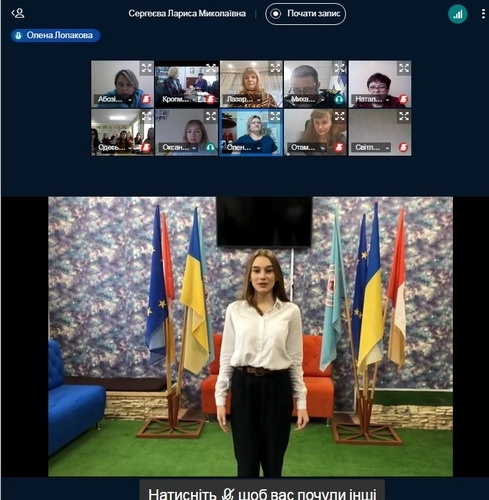Viewport: 489px width, 500px height.
Task: Unmute via crossed microphone icon in bottom notice
Action: point(228,494)
